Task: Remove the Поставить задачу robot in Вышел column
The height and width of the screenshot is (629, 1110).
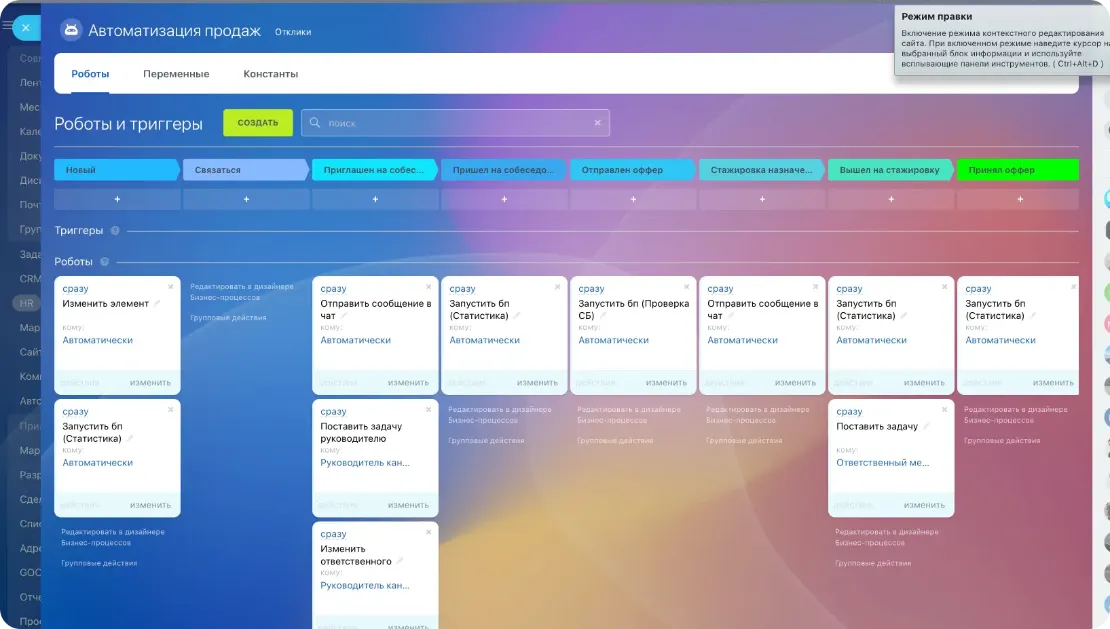Action: (x=944, y=410)
